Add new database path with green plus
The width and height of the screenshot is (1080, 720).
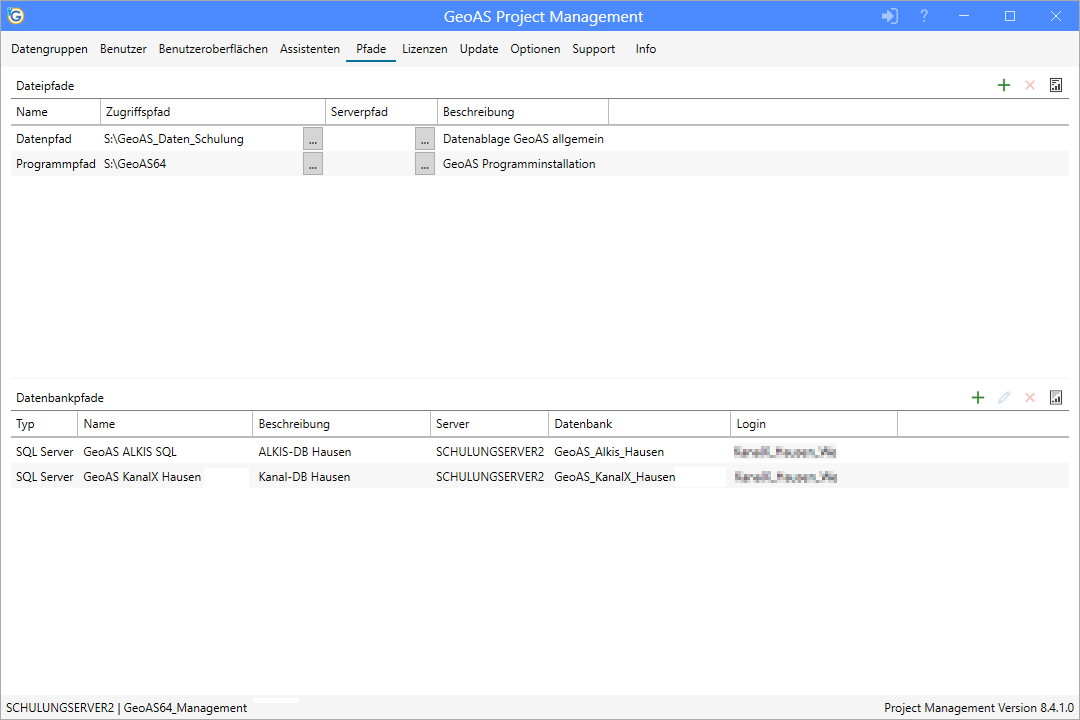coord(978,398)
